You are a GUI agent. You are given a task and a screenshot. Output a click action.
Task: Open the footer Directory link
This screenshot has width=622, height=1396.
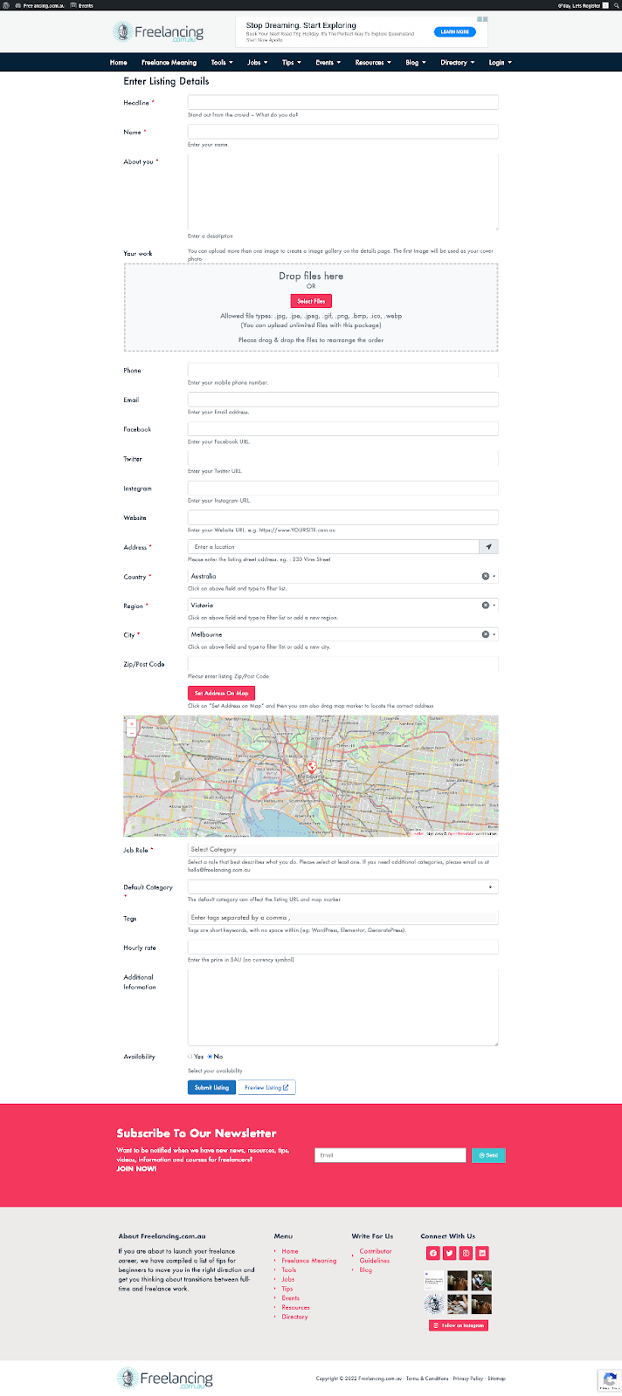(295, 1317)
